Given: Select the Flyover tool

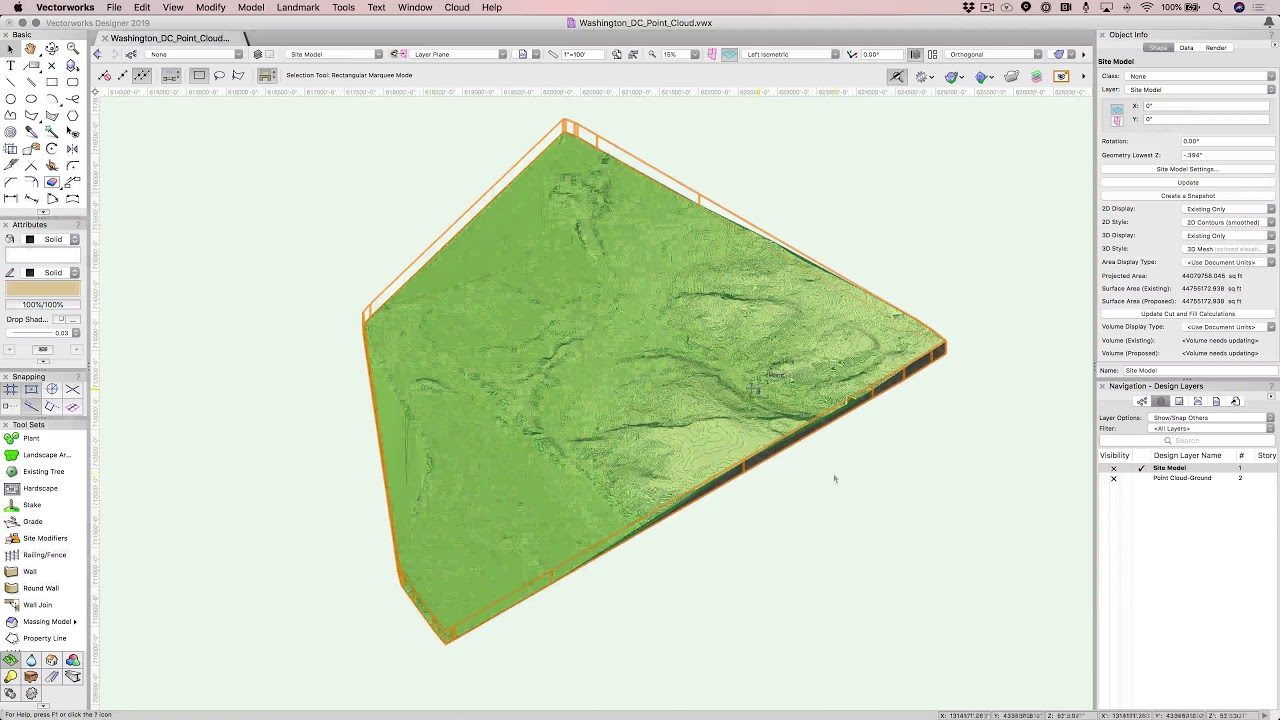Looking at the screenshot, I should click(x=51, y=48).
